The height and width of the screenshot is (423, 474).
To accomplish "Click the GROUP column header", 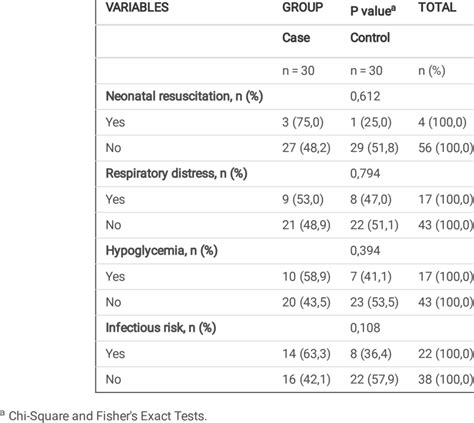I will [303, 7].
